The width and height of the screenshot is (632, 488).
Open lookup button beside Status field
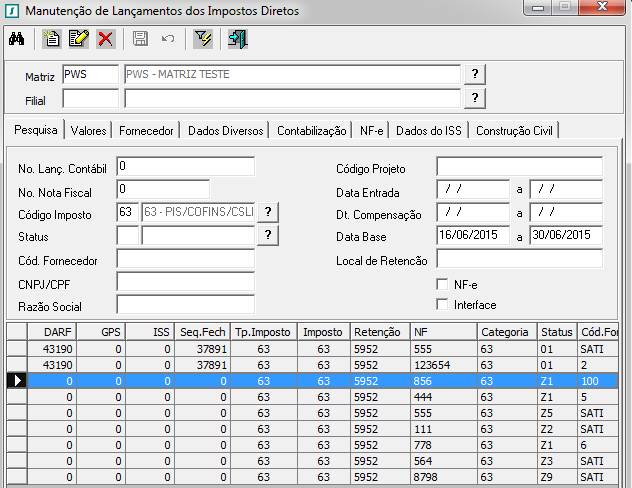pyautogui.click(x=268, y=234)
